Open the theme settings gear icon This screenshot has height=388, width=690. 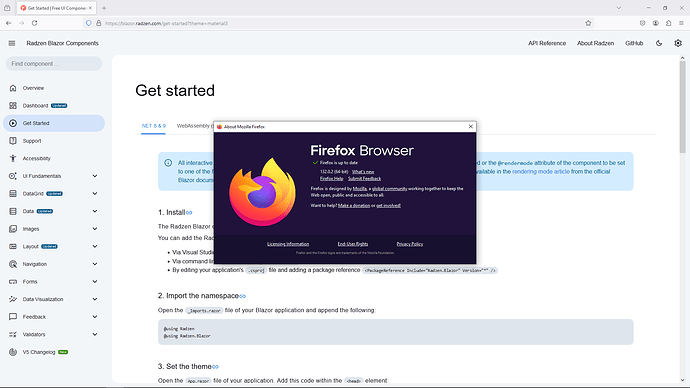678,43
